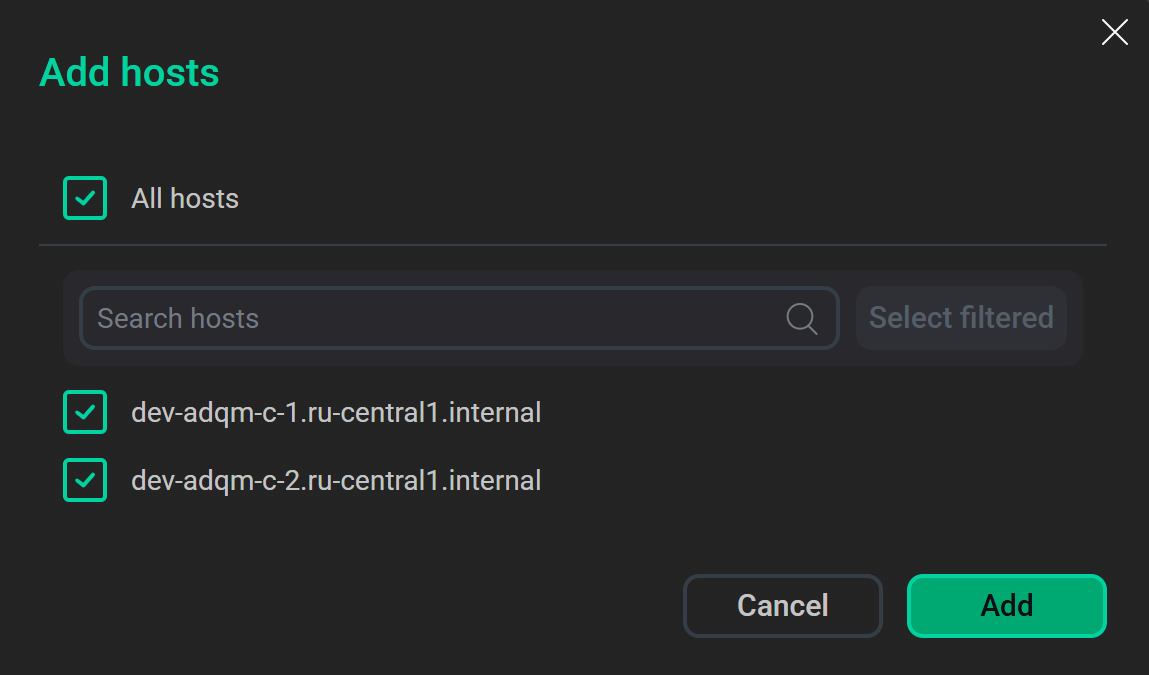The height and width of the screenshot is (675, 1149).
Task: Deselect every host via the All hosts checkmark
Action: click(x=85, y=198)
